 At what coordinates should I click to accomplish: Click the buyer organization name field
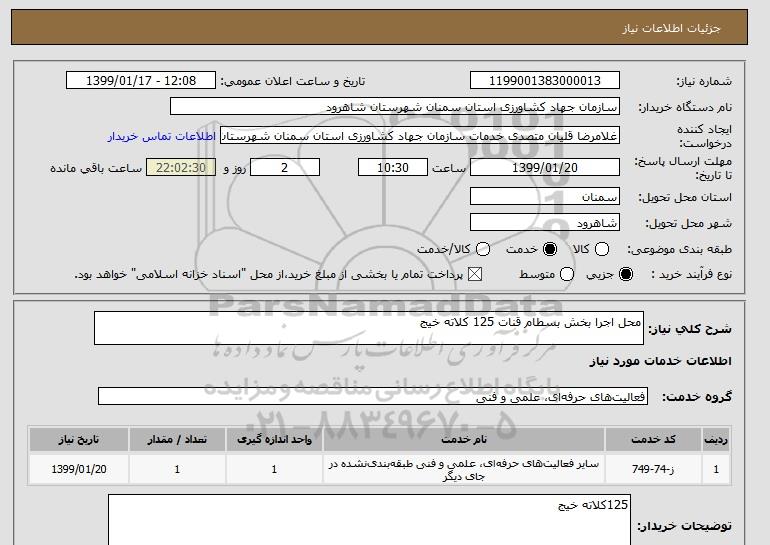tap(395, 107)
